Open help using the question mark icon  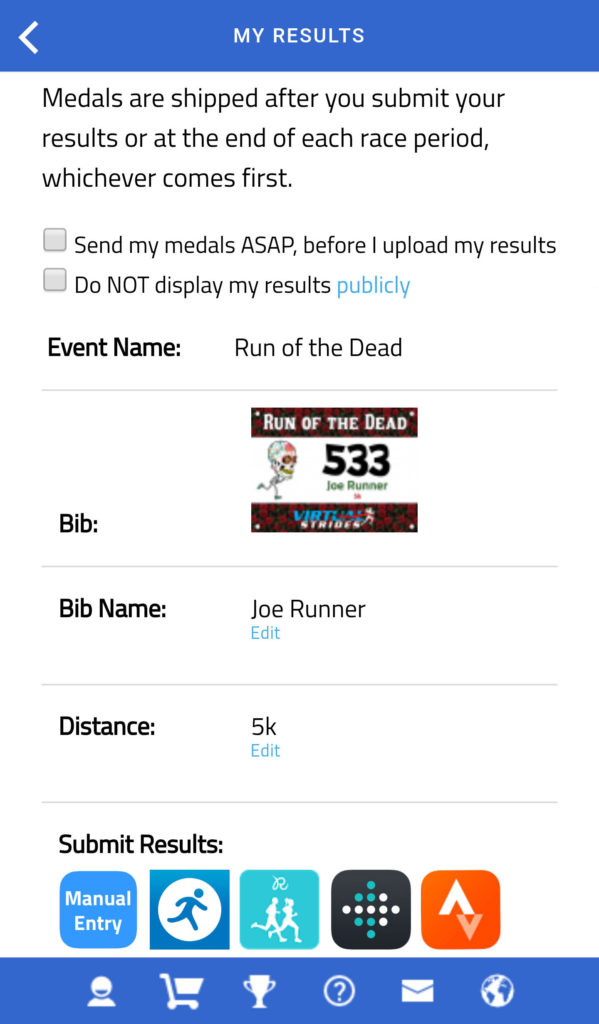click(339, 990)
